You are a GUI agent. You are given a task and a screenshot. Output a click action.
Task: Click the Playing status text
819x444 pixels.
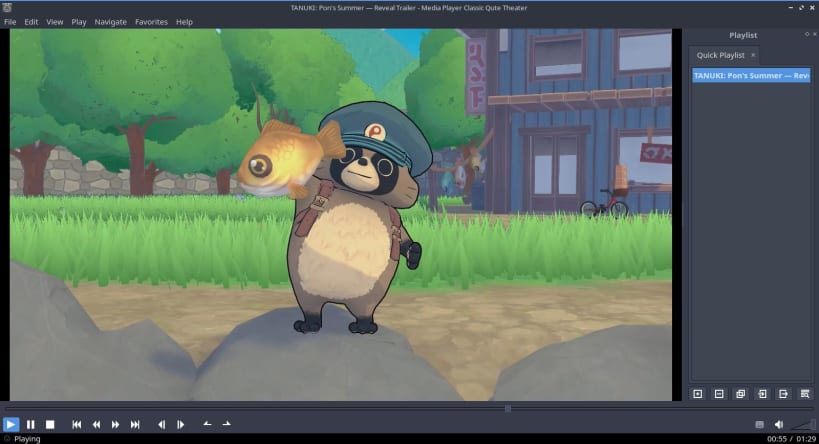[x=27, y=439]
